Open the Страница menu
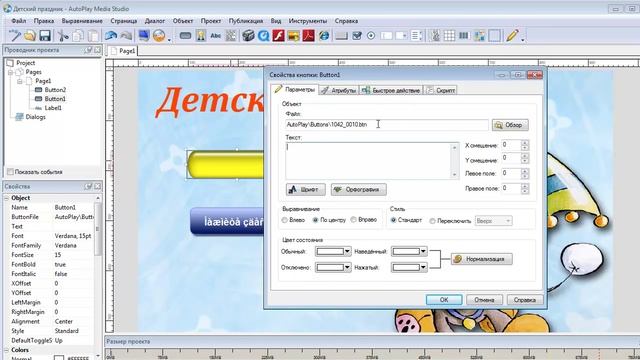640x360 pixels. (x=123, y=21)
